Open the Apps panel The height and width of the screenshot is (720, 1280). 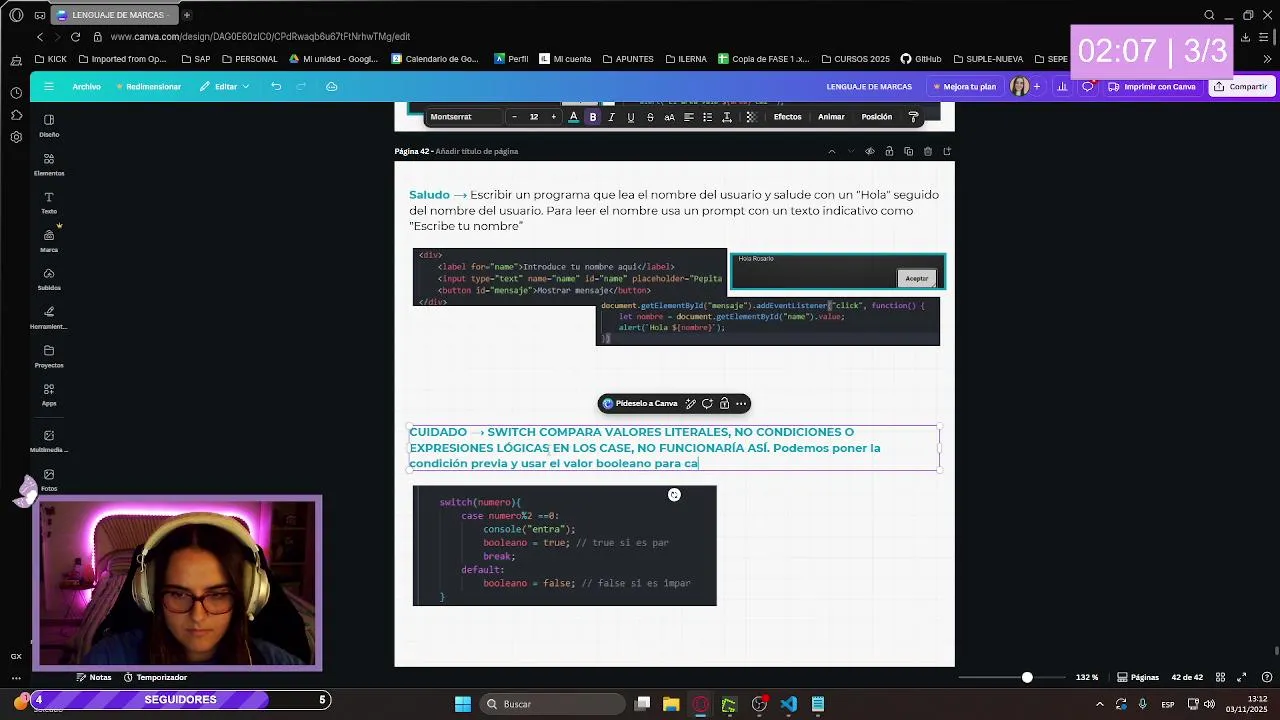point(49,395)
